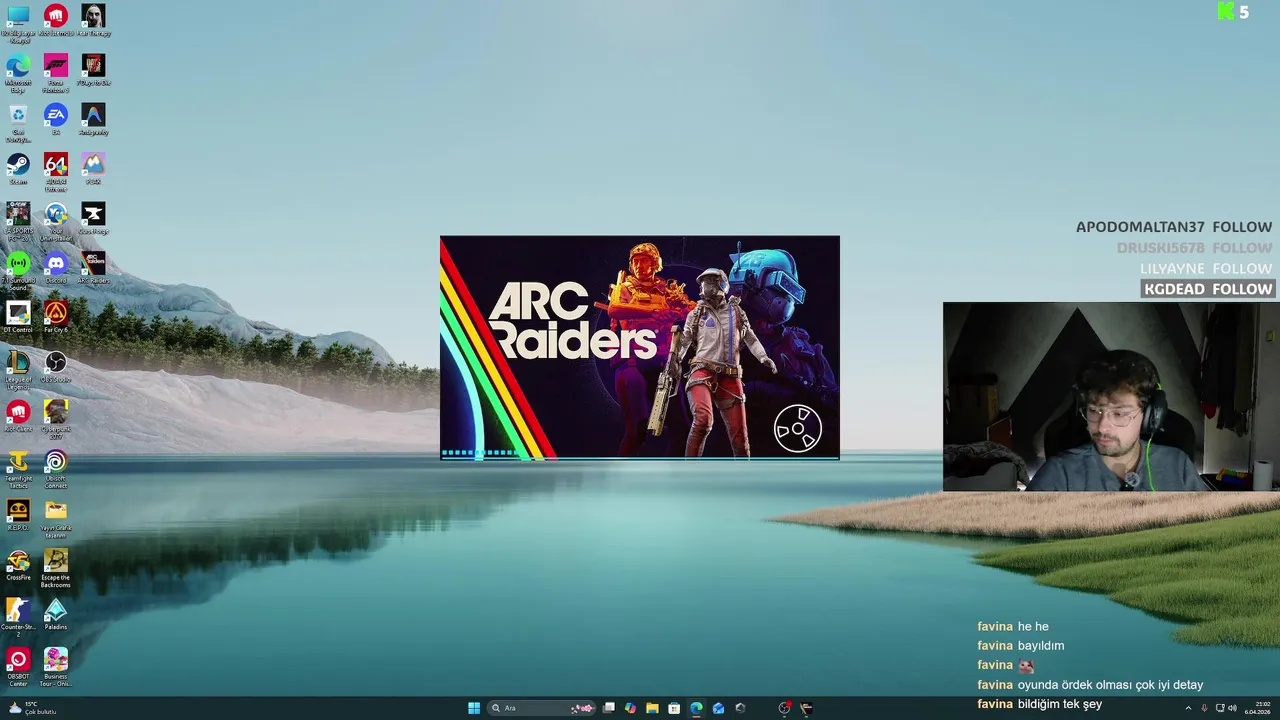Open Task View from the taskbar

(x=608, y=708)
